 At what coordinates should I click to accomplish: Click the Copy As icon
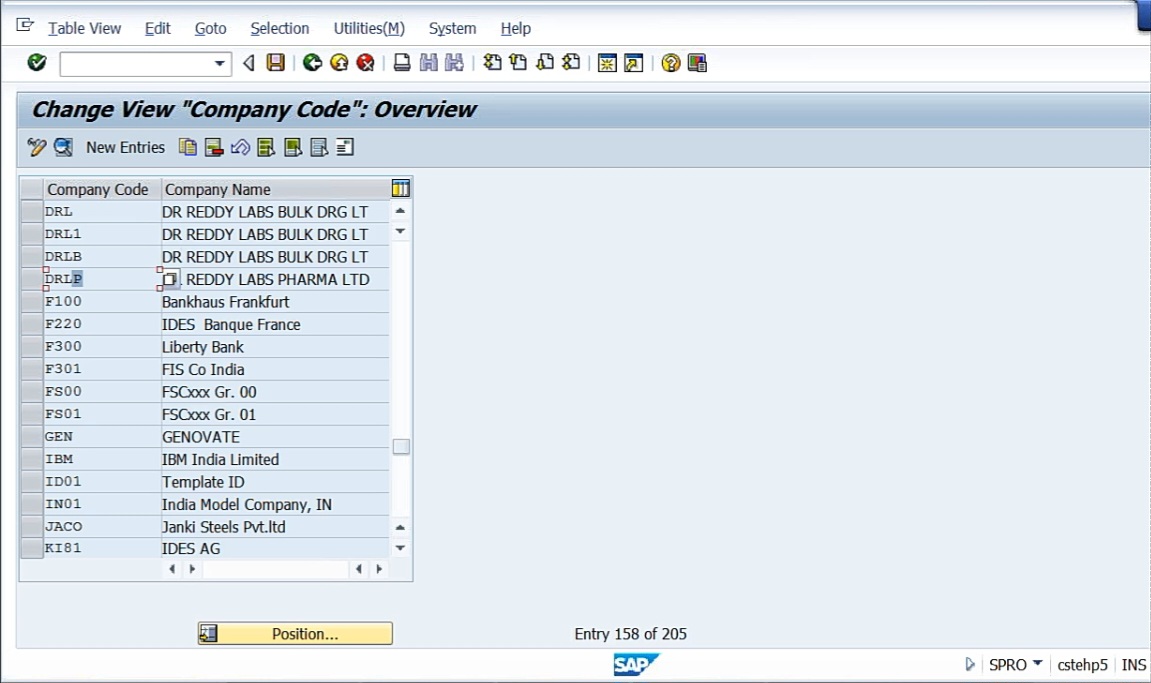click(x=188, y=148)
